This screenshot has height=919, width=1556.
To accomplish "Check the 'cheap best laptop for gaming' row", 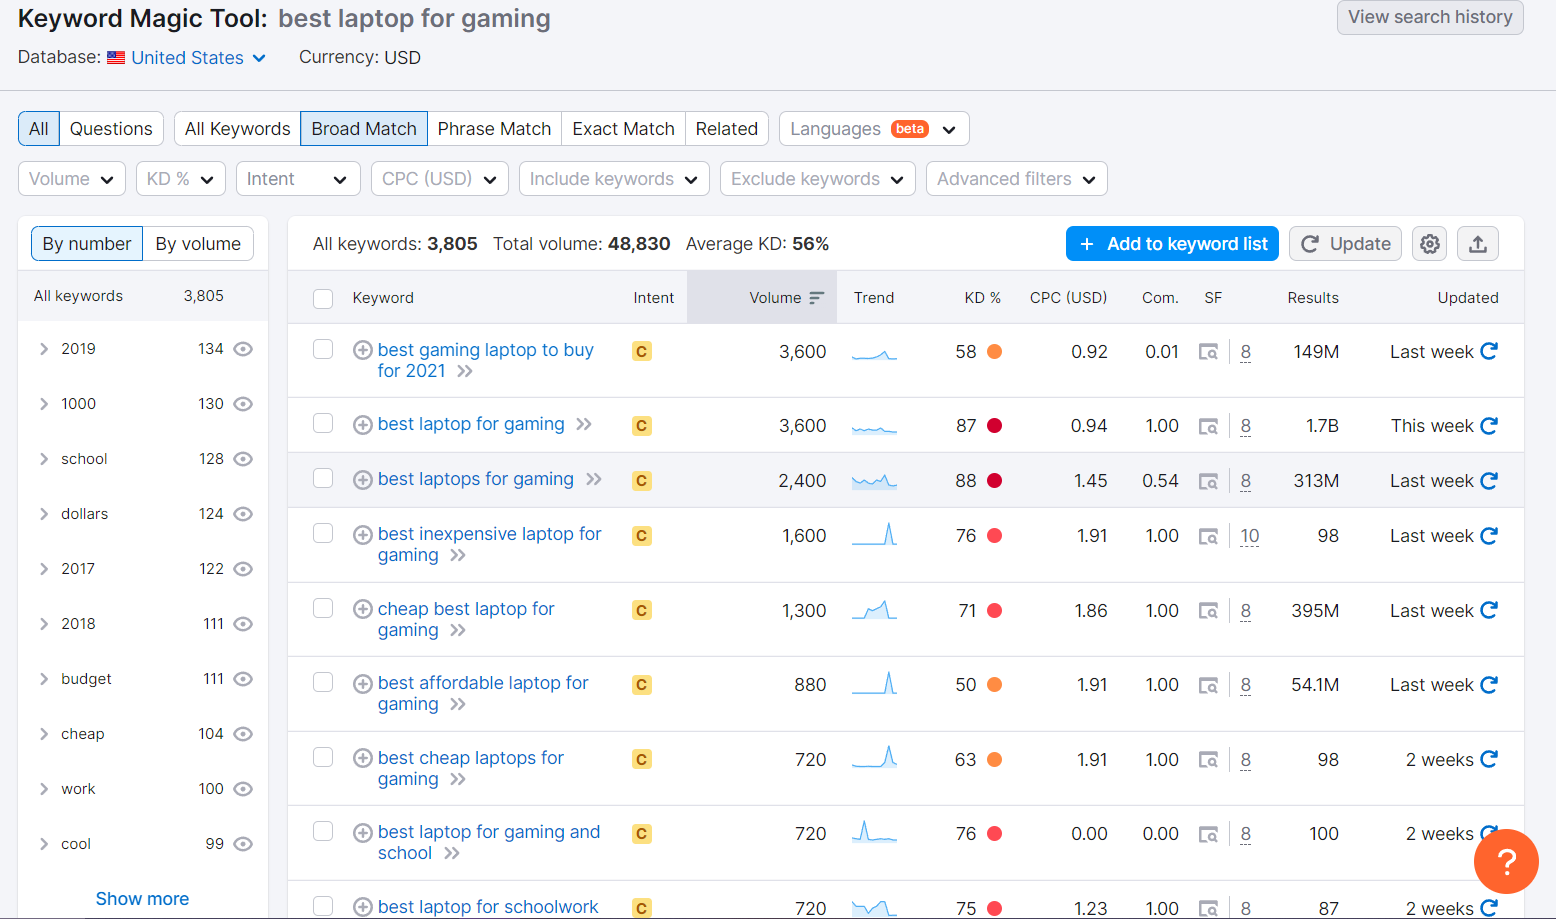I will (x=323, y=609).
